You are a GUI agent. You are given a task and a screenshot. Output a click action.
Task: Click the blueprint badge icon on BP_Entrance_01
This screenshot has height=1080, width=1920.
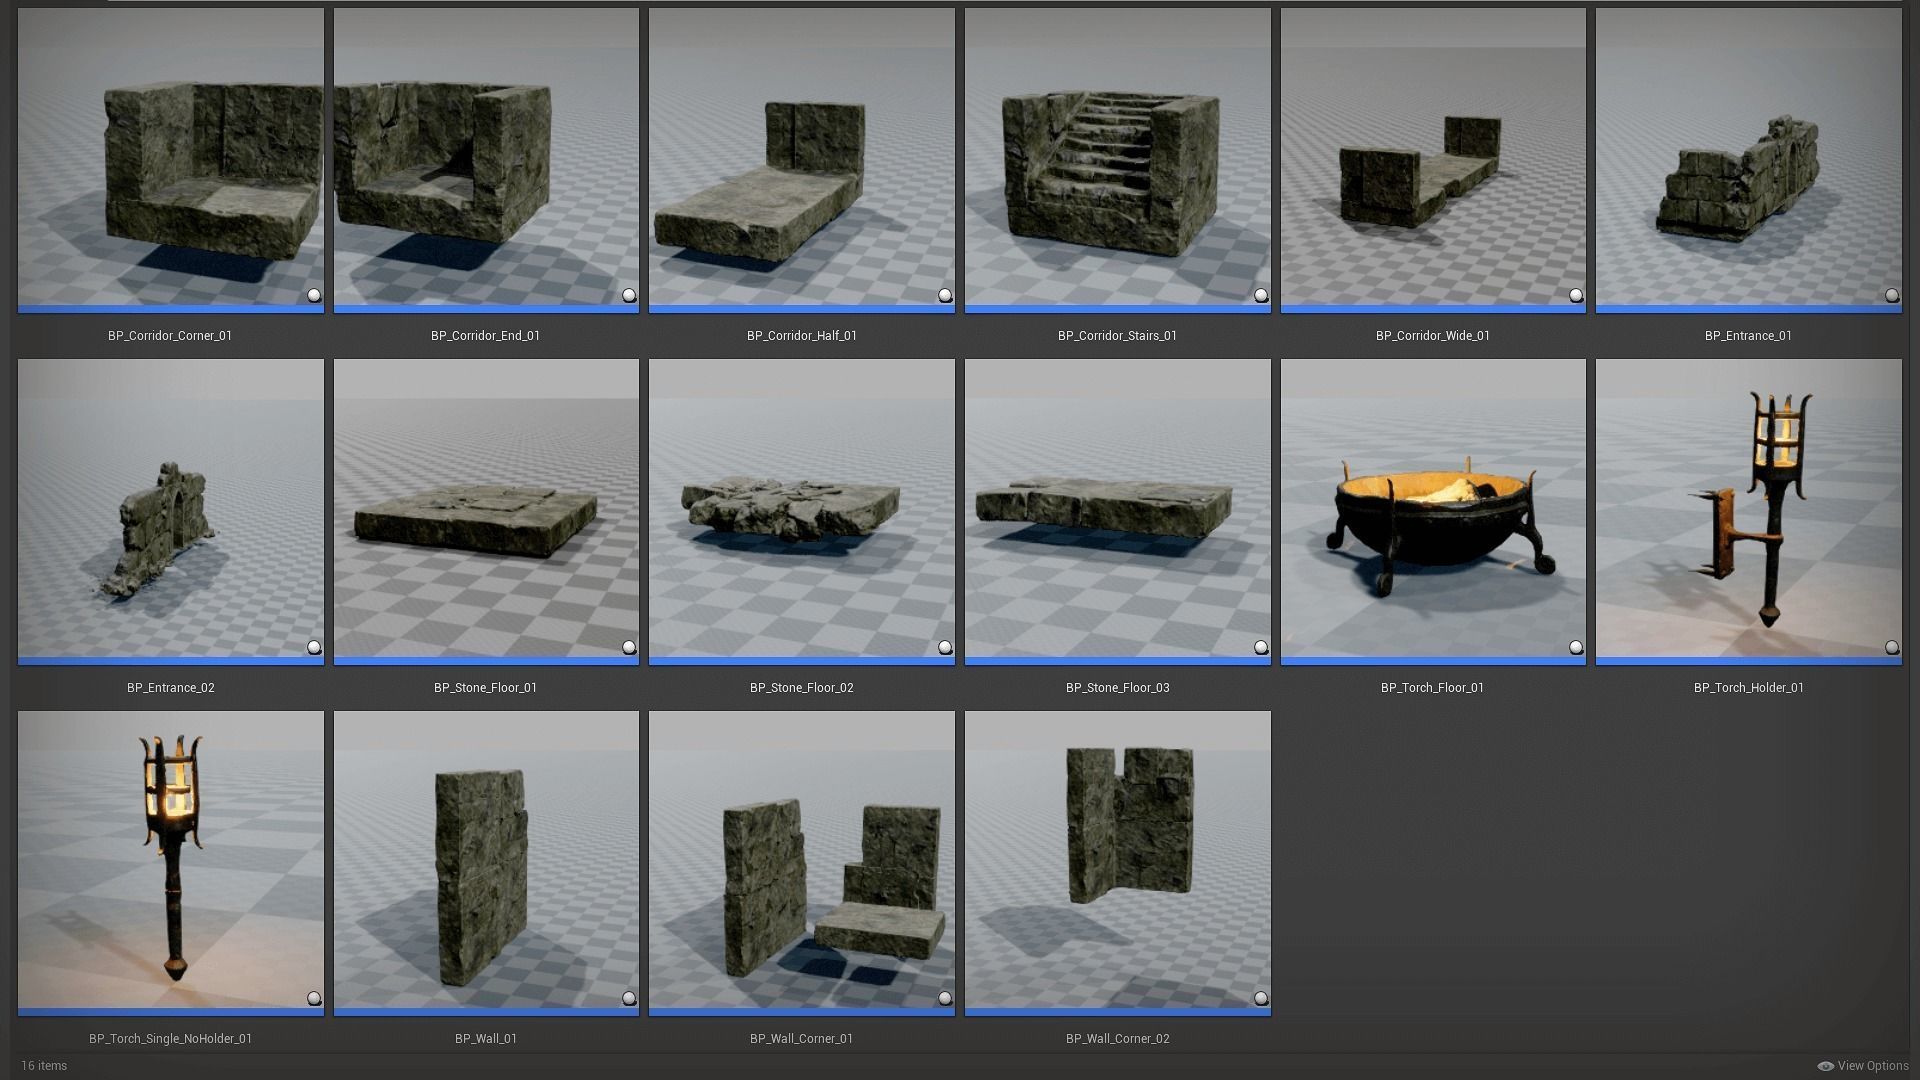(1891, 295)
